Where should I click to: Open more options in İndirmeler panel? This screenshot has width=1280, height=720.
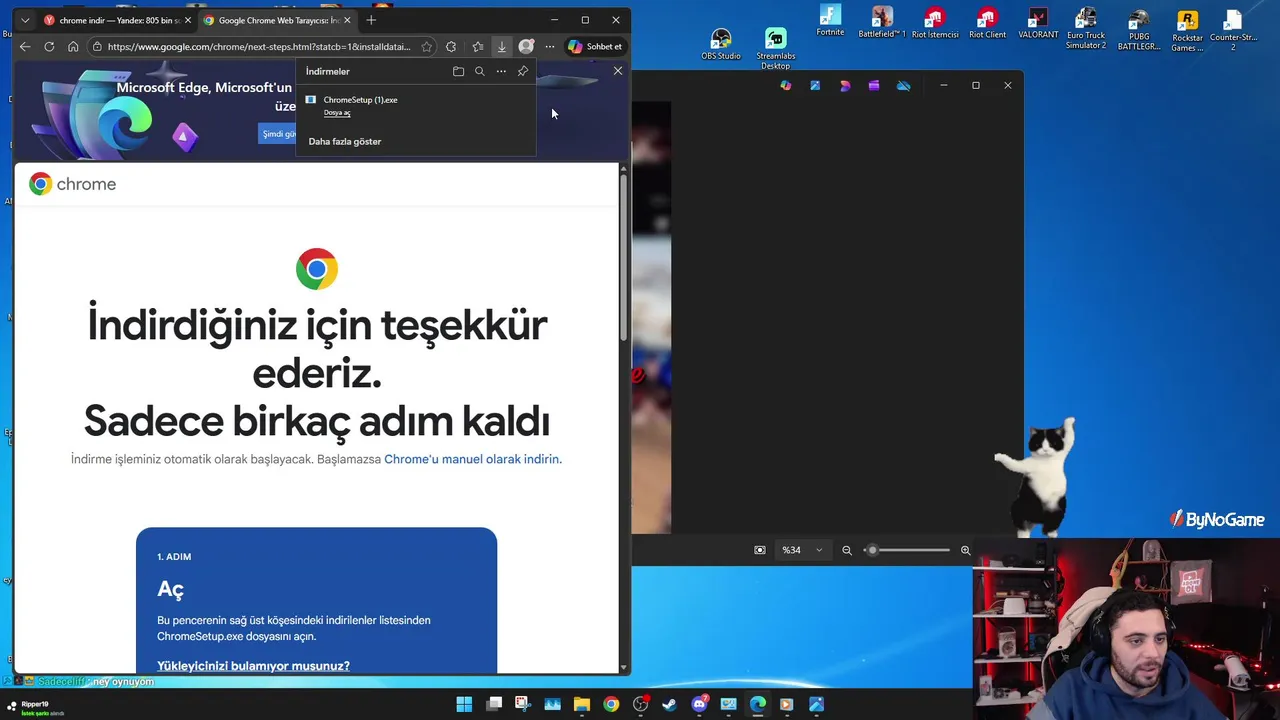coord(501,71)
